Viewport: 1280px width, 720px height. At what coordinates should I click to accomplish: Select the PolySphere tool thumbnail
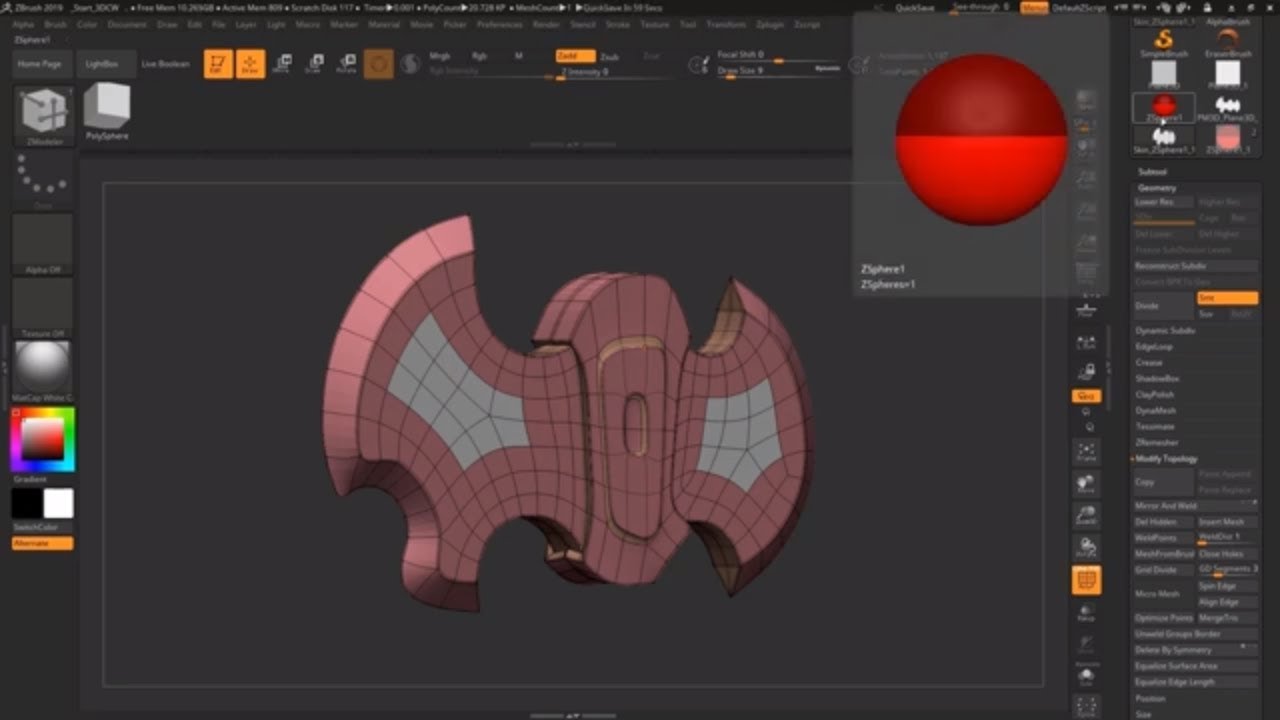[107, 110]
